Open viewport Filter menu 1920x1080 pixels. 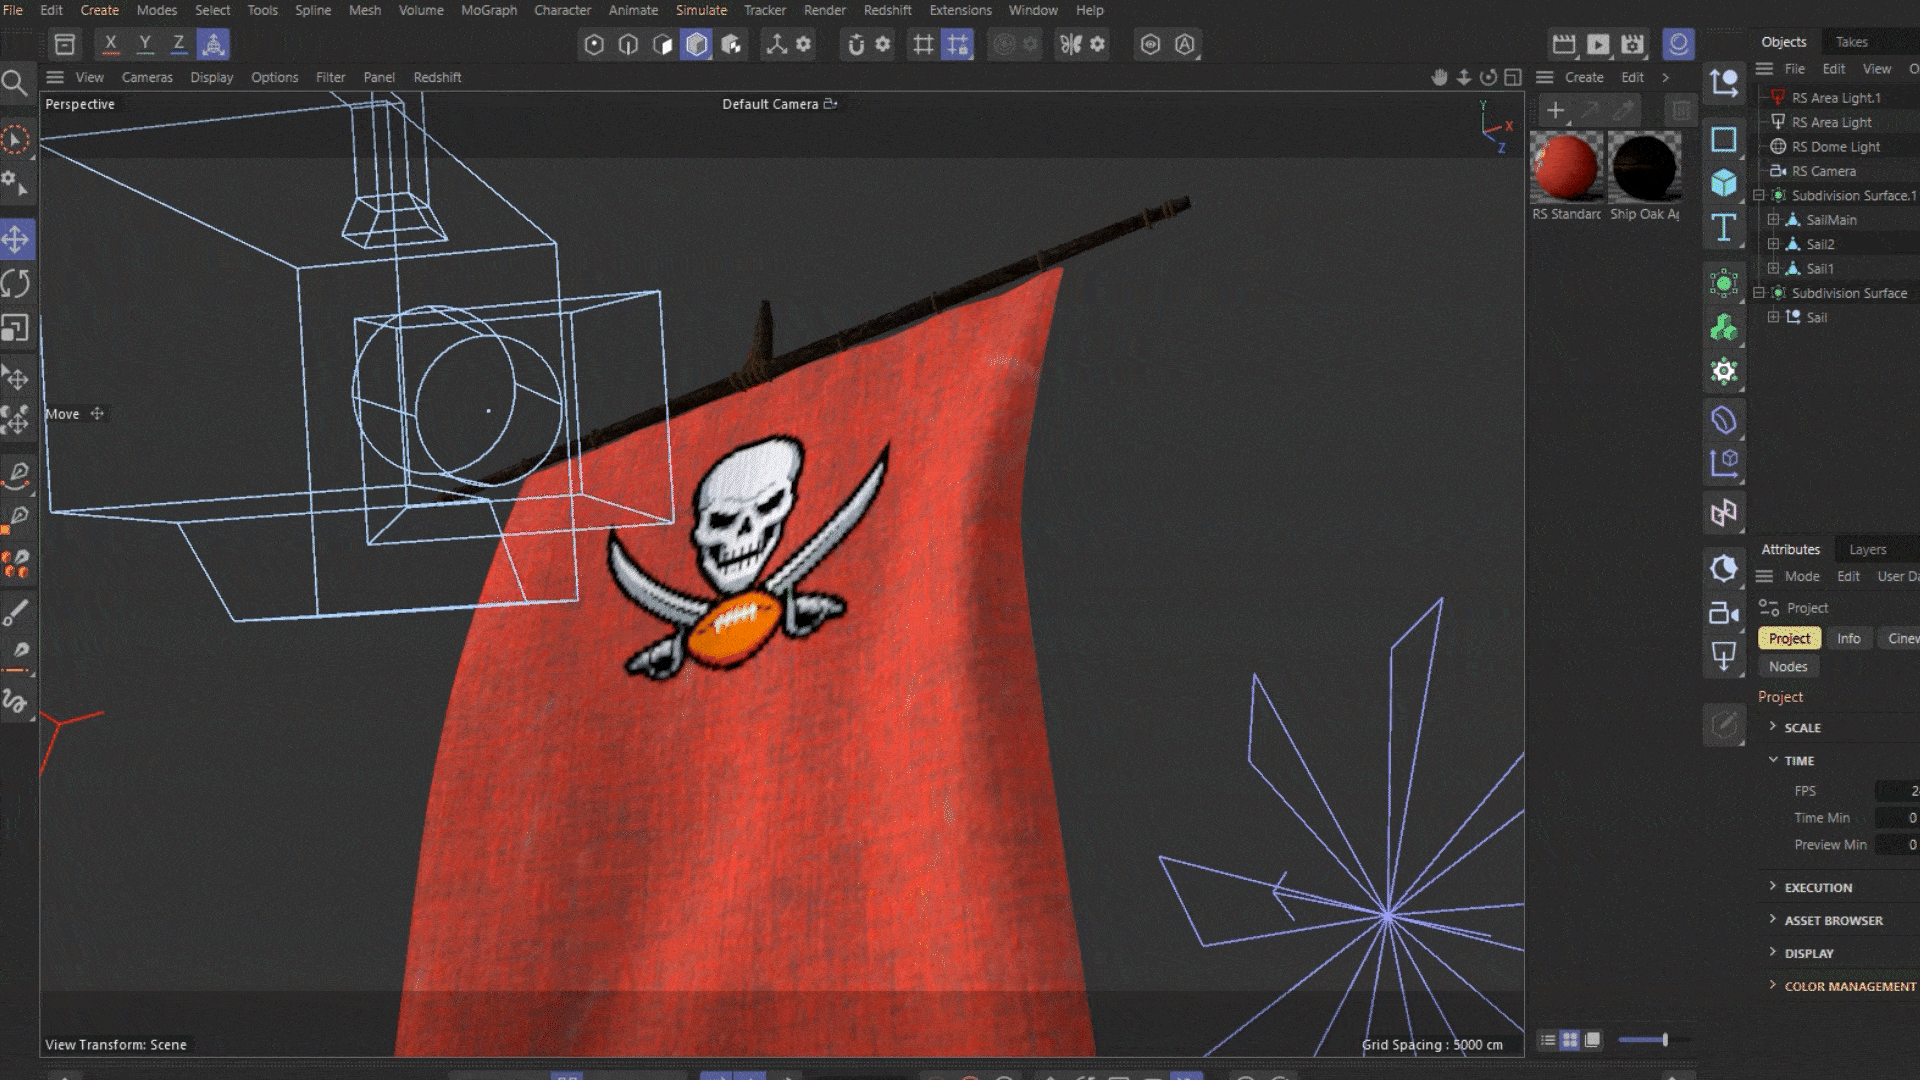[330, 77]
